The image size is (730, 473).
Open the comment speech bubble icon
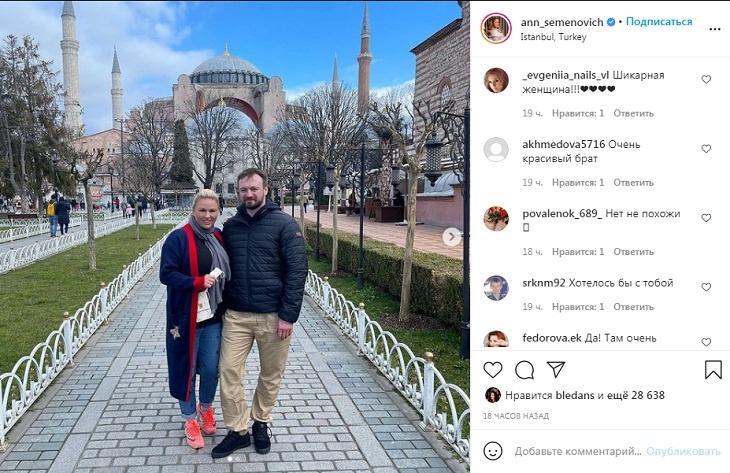524,370
